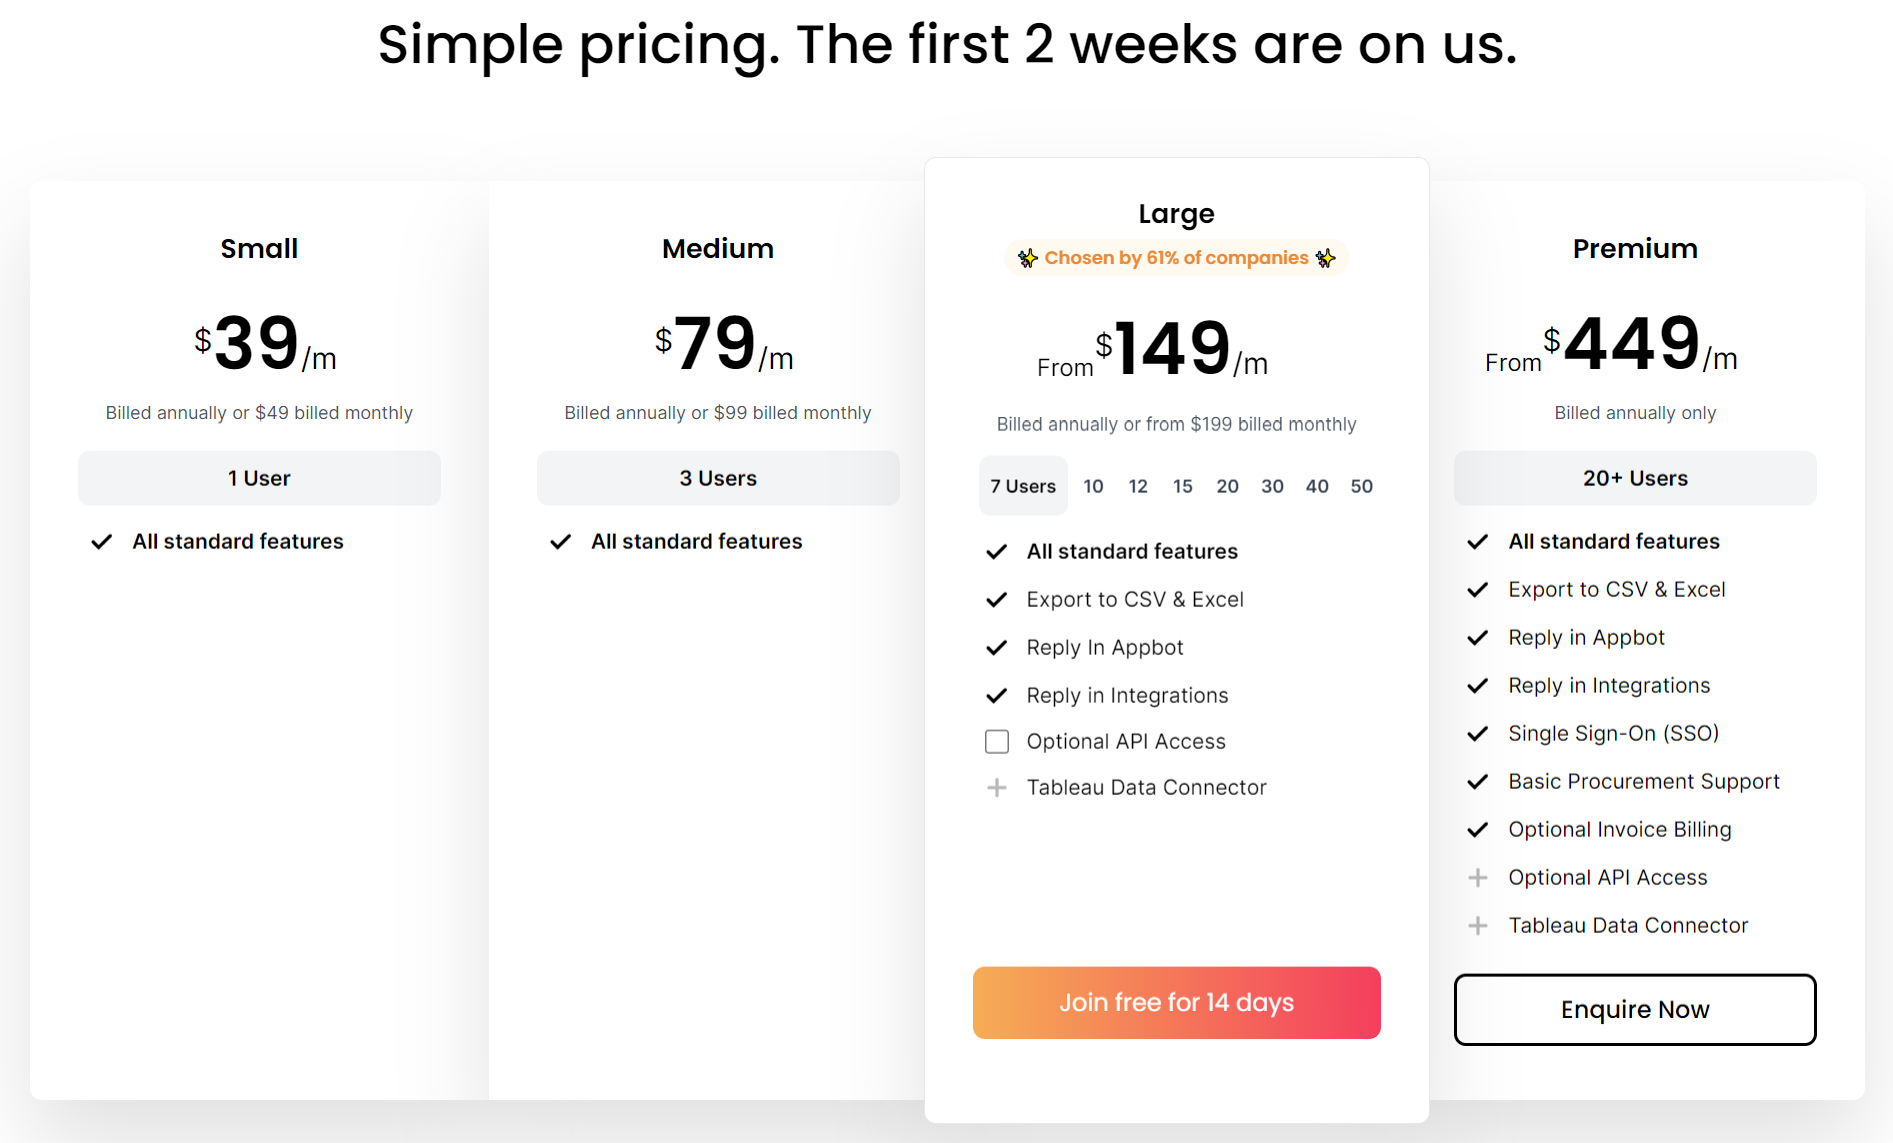Click the sparkle icon right of 'companies'

point(1325,258)
